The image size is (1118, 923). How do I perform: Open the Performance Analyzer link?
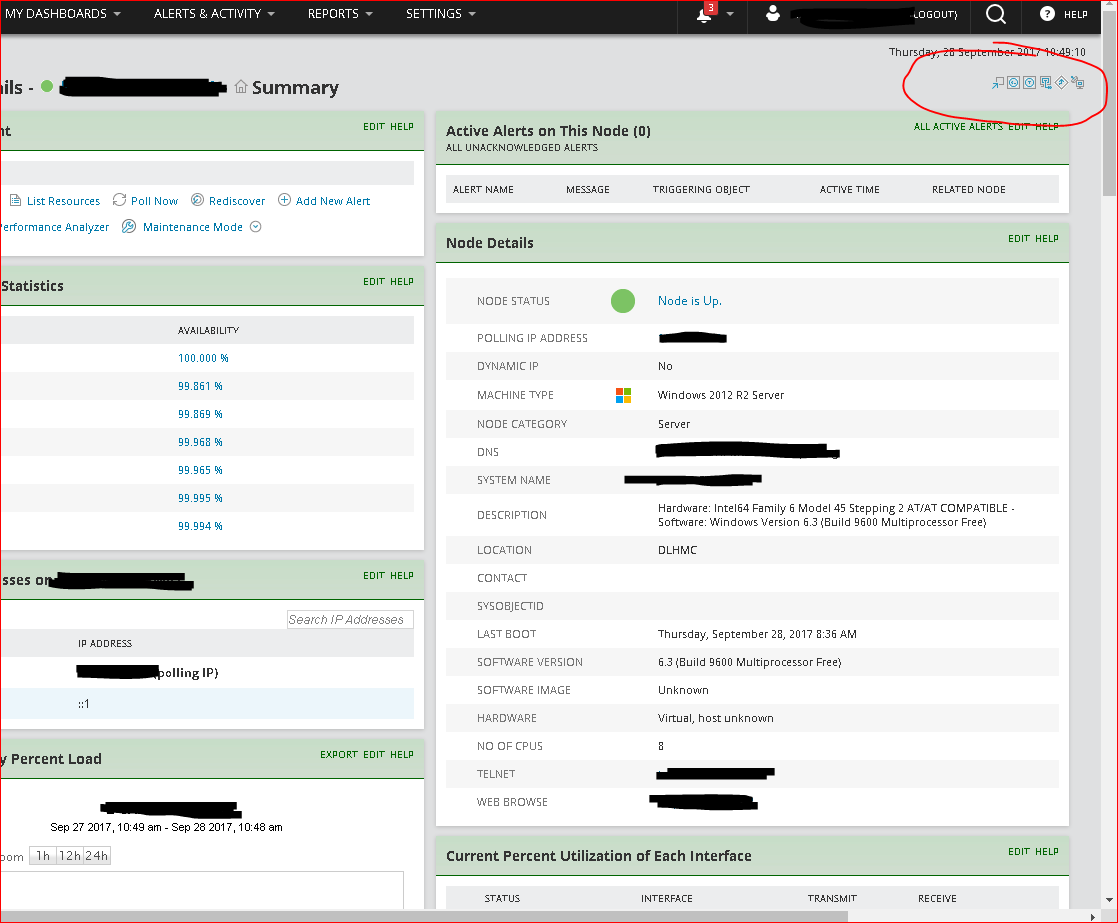pyautogui.click(x=54, y=227)
